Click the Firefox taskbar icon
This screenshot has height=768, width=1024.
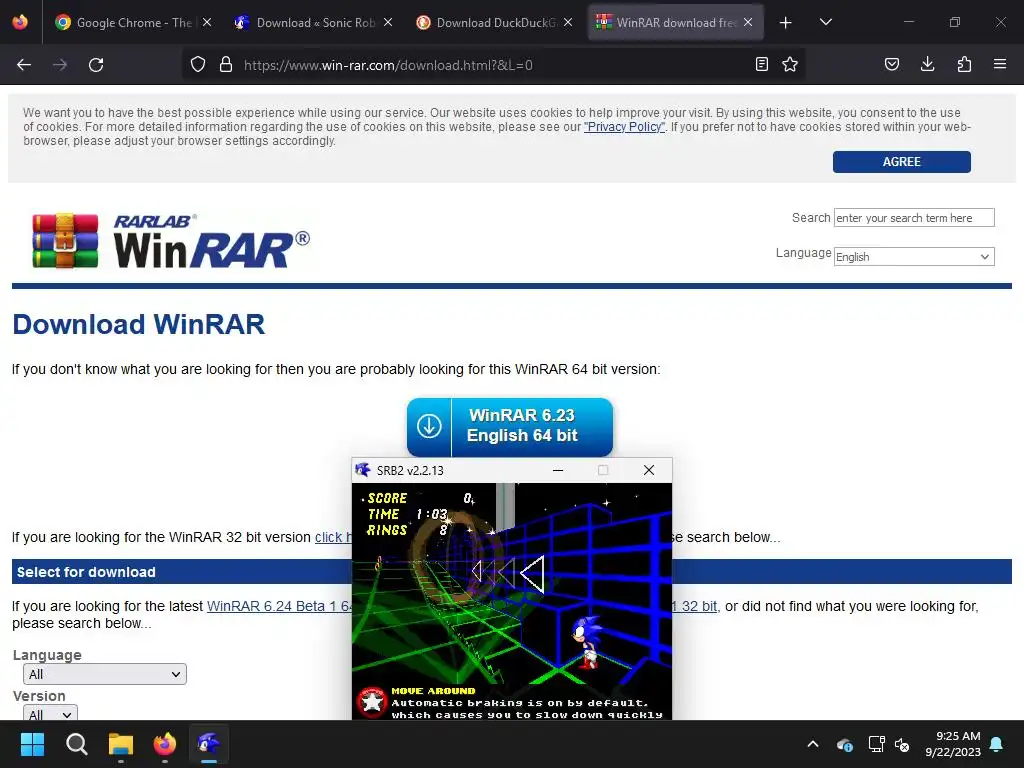click(x=165, y=744)
